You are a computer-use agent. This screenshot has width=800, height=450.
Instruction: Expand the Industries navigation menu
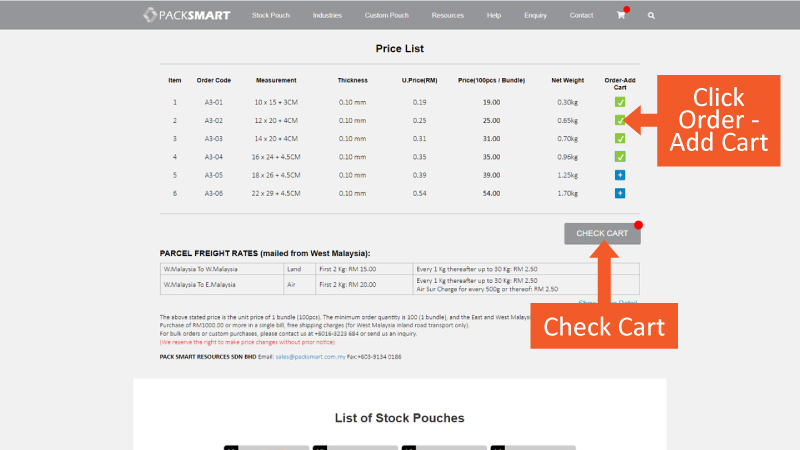pos(327,16)
